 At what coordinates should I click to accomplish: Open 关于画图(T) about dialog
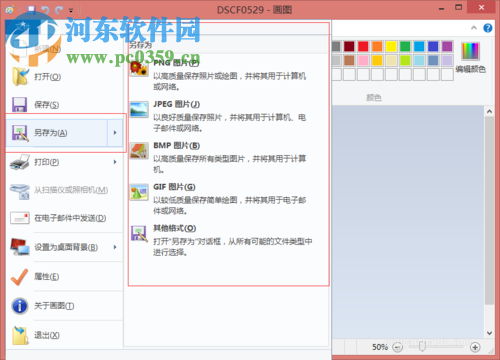[x=64, y=306]
